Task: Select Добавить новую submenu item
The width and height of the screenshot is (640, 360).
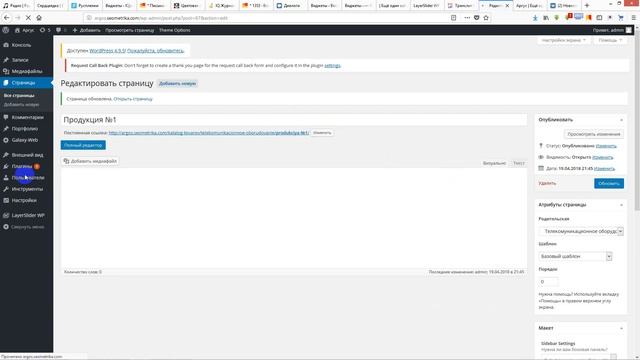Action: [21, 105]
